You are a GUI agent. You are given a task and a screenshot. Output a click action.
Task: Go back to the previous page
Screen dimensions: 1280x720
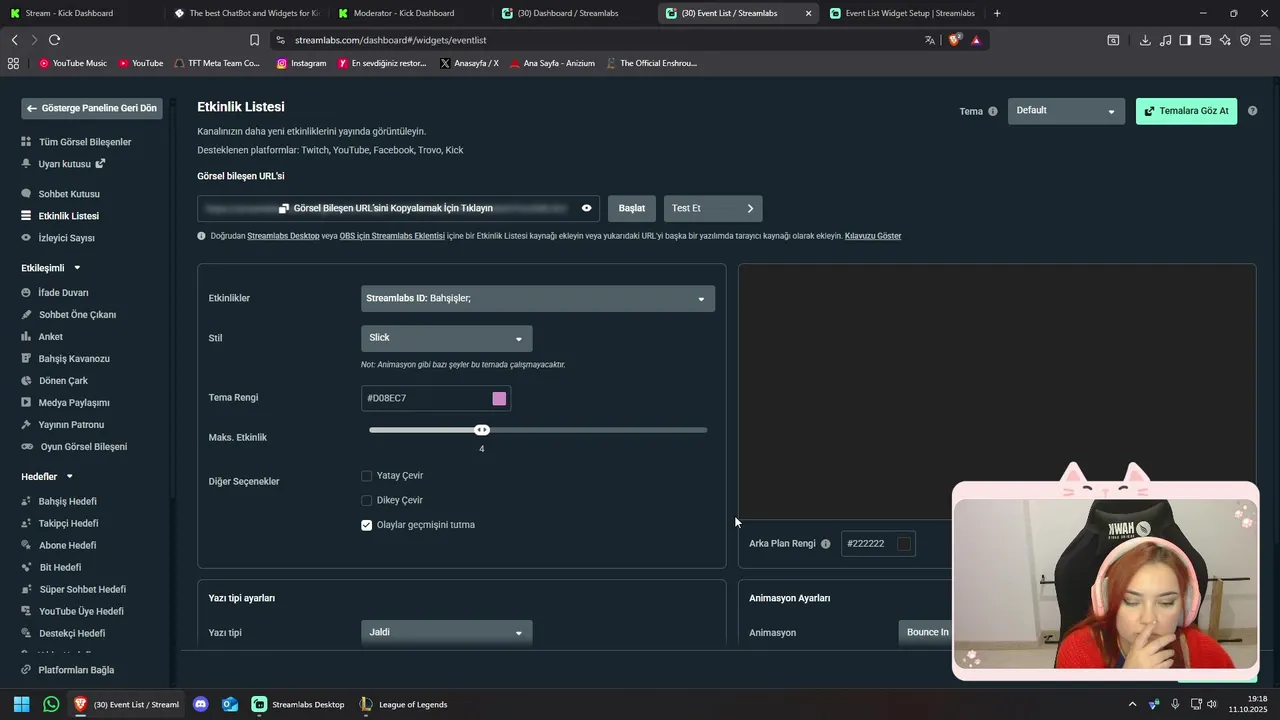(14, 40)
